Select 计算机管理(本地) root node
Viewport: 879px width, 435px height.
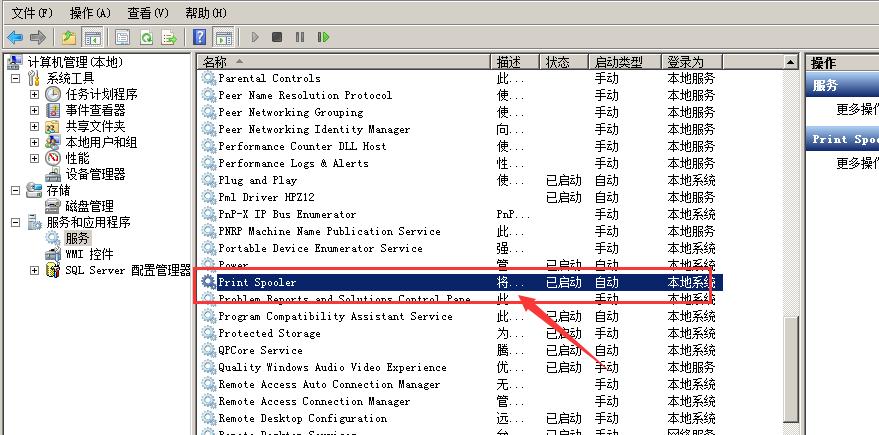tap(75, 62)
